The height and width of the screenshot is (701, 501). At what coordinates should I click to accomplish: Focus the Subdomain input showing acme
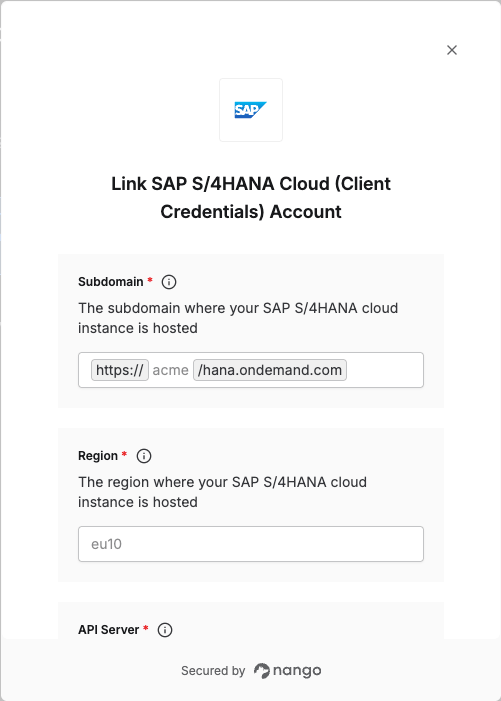pyautogui.click(x=171, y=370)
